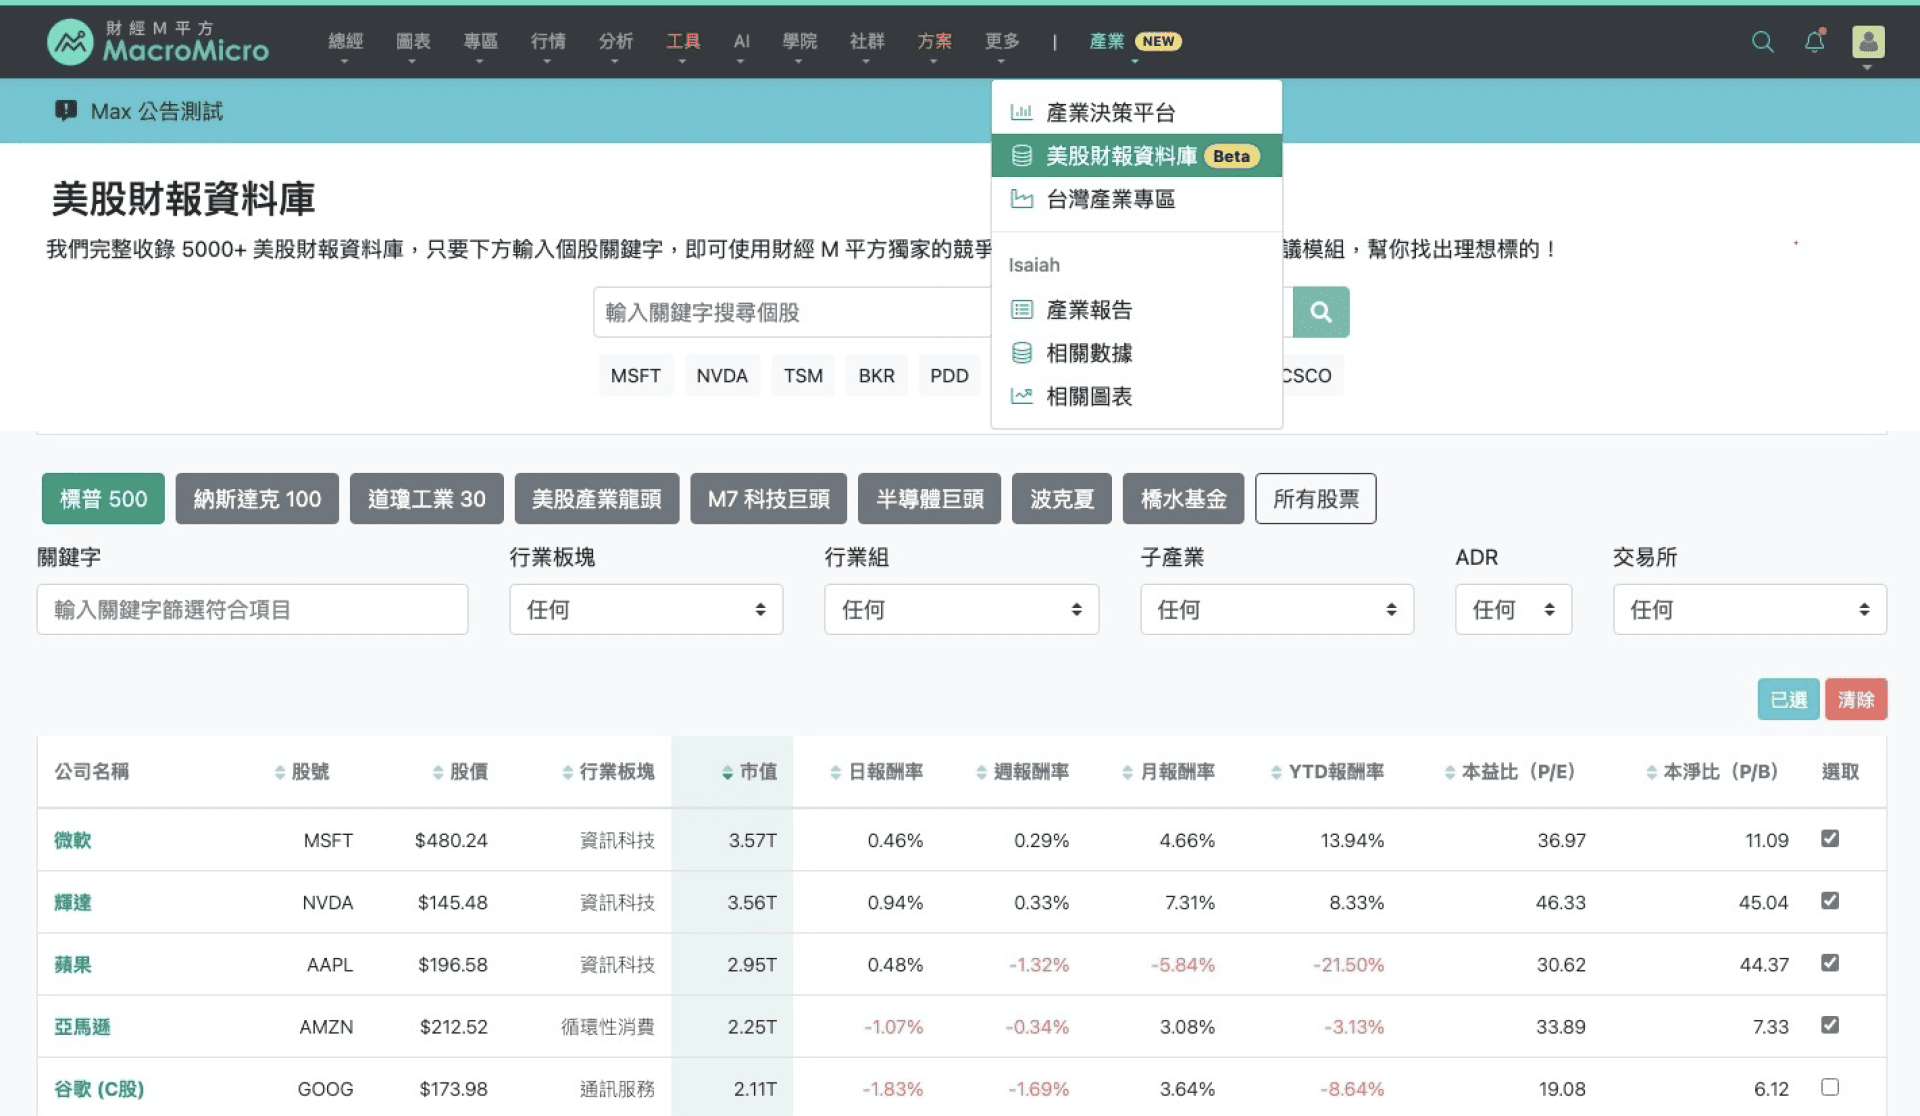Select the 標普 500 group tab
1920x1116 pixels.
[x=103, y=498]
